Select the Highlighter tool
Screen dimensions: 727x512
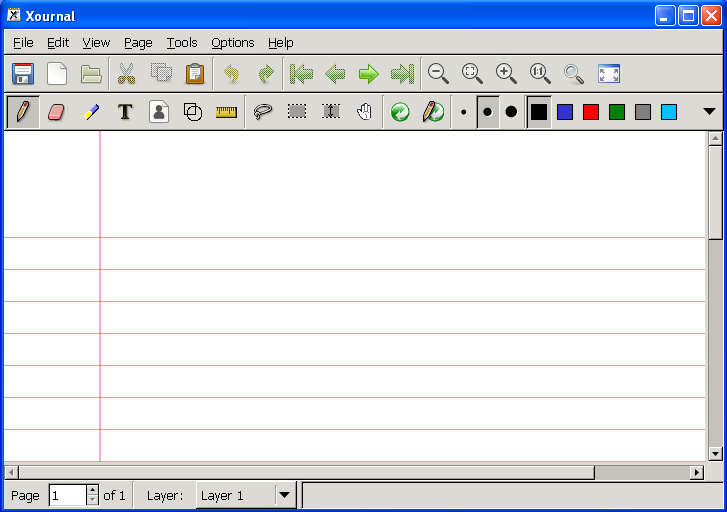[x=91, y=112]
